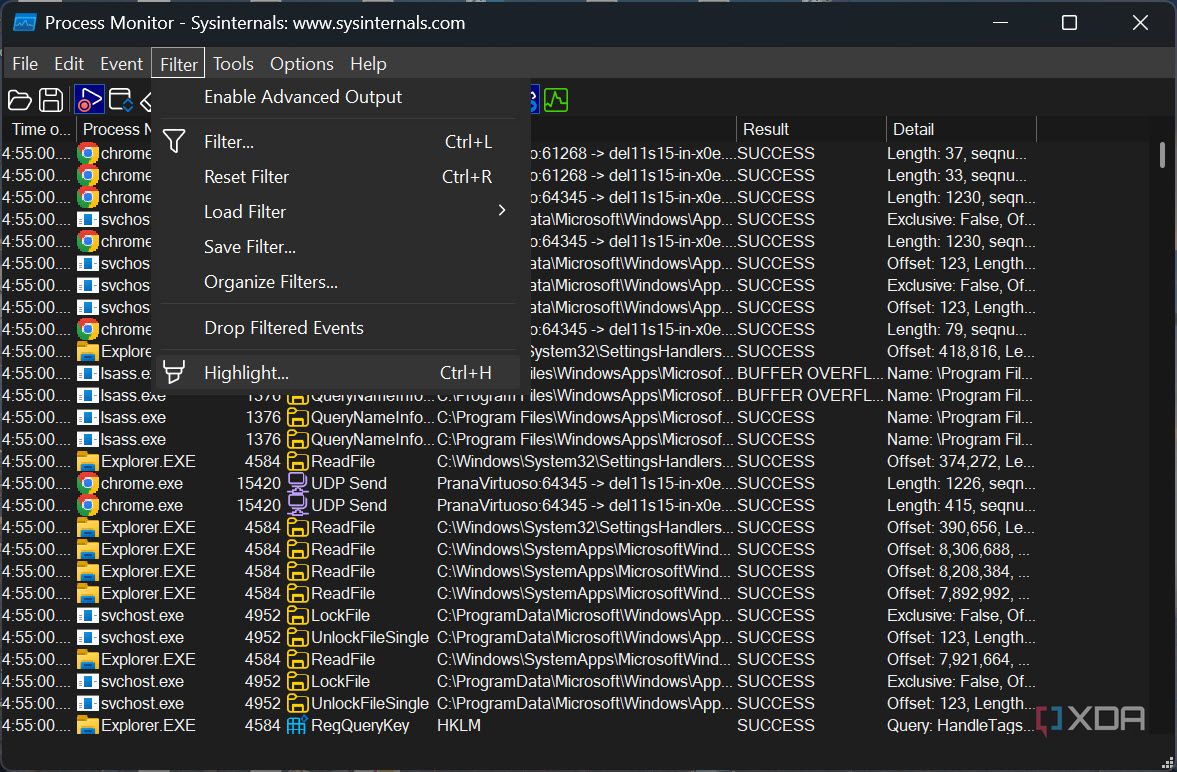Enable capture via the toolbar capture toggle
The width and height of the screenshot is (1177, 772).
tap(88, 99)
